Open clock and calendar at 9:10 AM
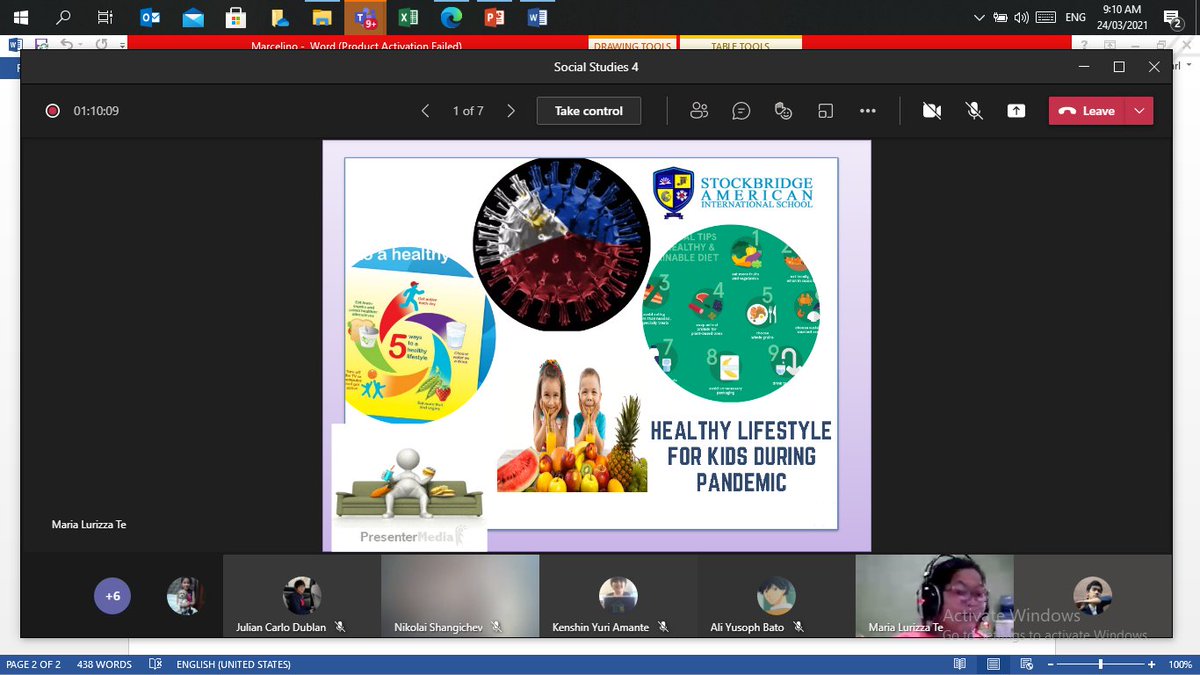This screenshot has height=675, width=1200. pos(1122,17)
